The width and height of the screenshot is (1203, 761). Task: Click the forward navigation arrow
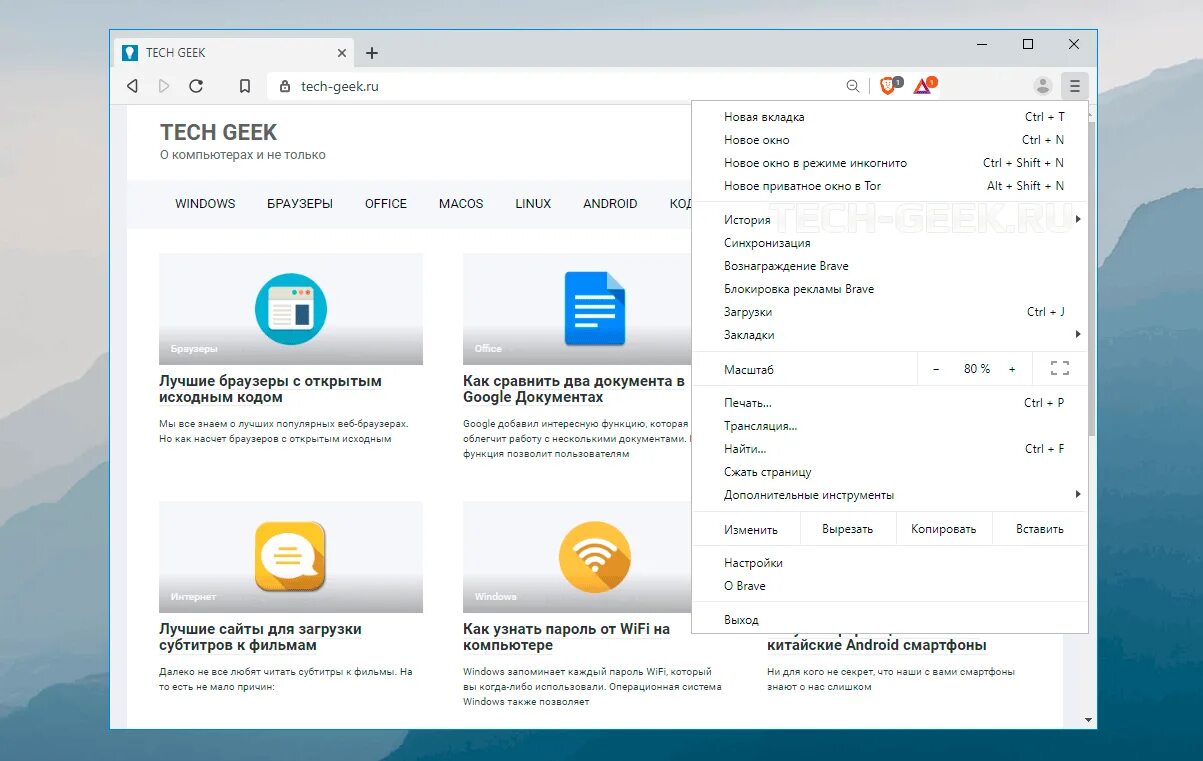[x=164, y=86]
